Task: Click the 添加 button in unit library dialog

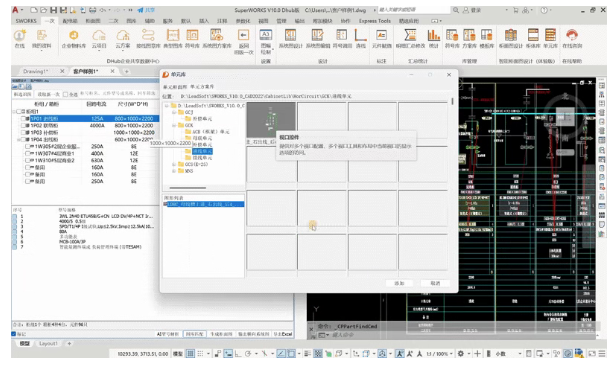Action: (399, 283)
